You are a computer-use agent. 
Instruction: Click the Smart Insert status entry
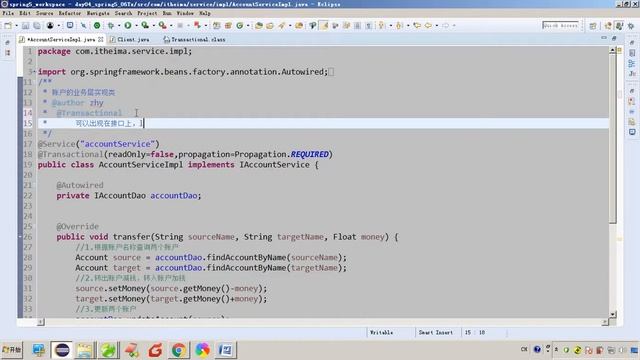click(436, 333)
